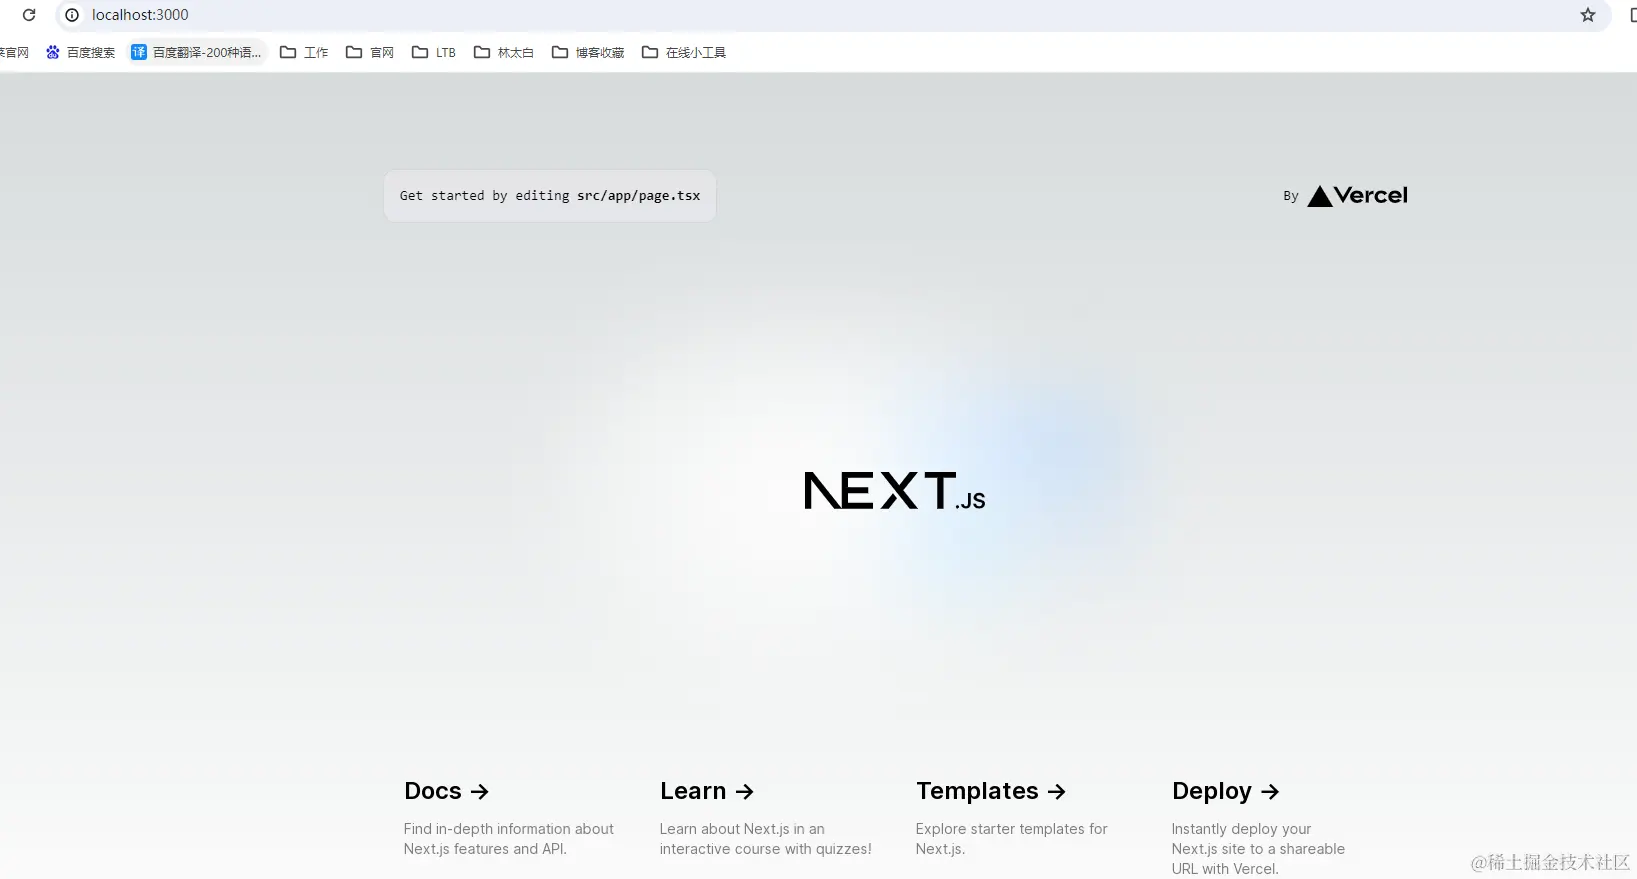The image size is (1637, 879).
Task: Open the 林太白 bookmark folder
Action: tap(504, 52)
